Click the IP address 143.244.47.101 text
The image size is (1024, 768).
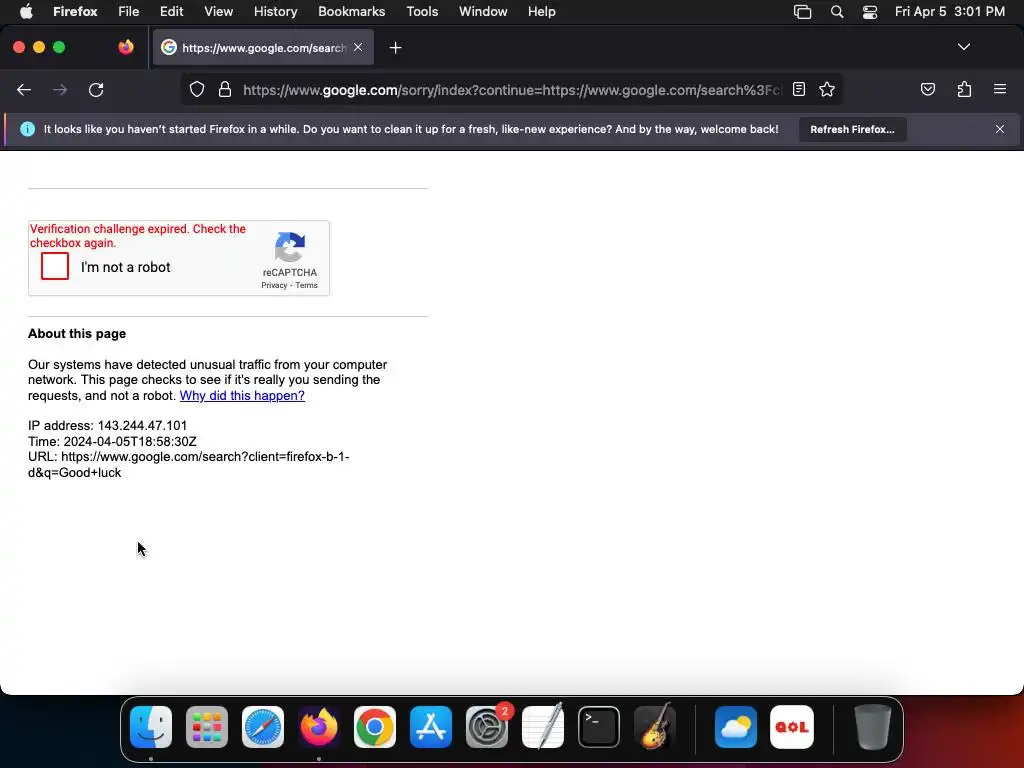(x=108, y=426)
